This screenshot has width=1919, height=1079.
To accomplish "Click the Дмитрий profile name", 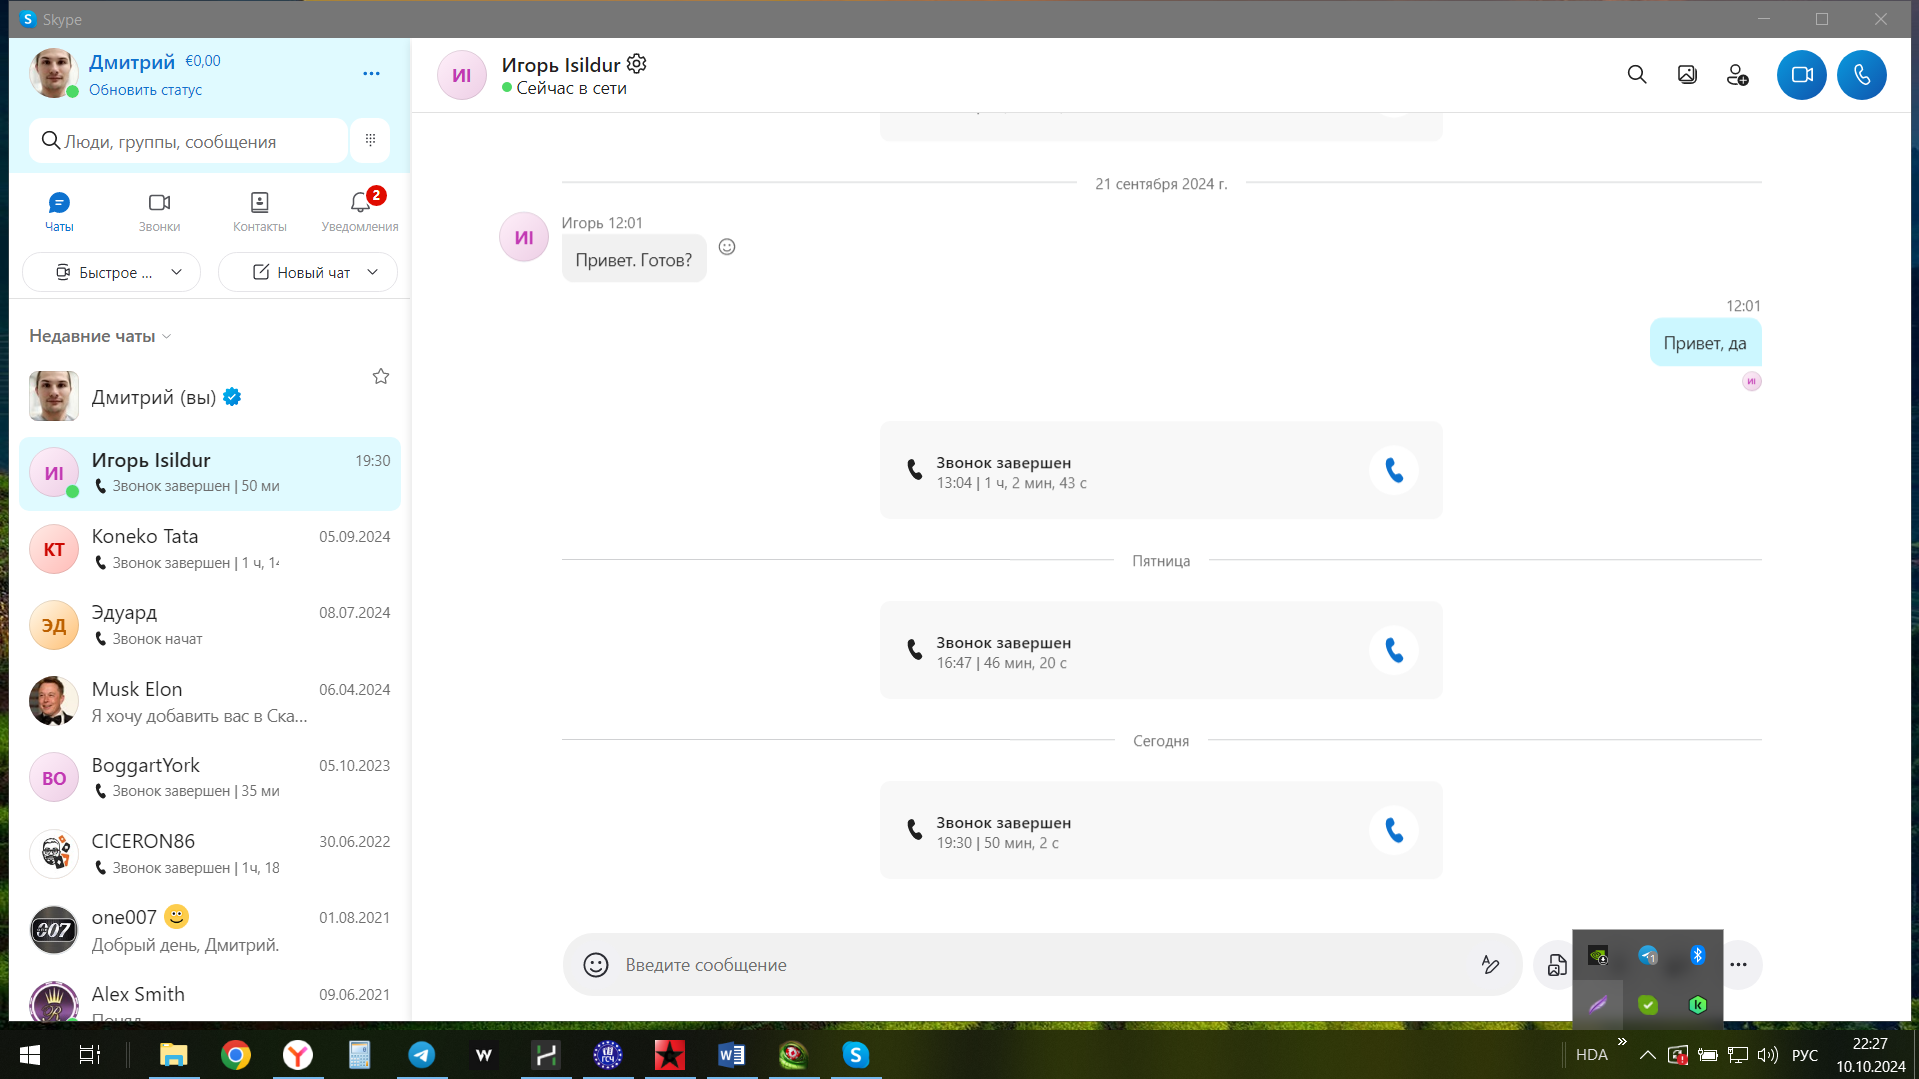I will tap(132, 62).
